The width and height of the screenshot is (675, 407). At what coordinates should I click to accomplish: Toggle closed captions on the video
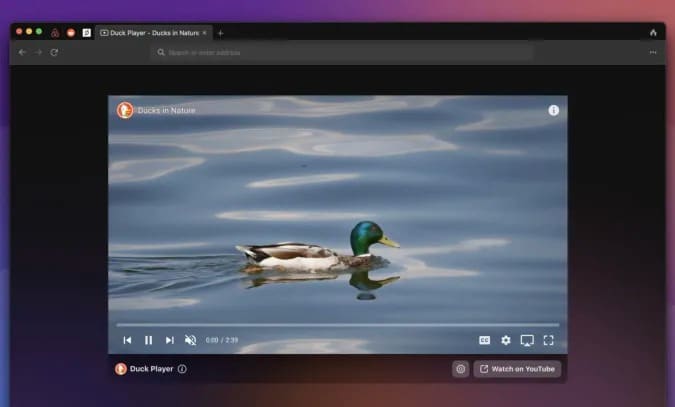coord(485,340)
